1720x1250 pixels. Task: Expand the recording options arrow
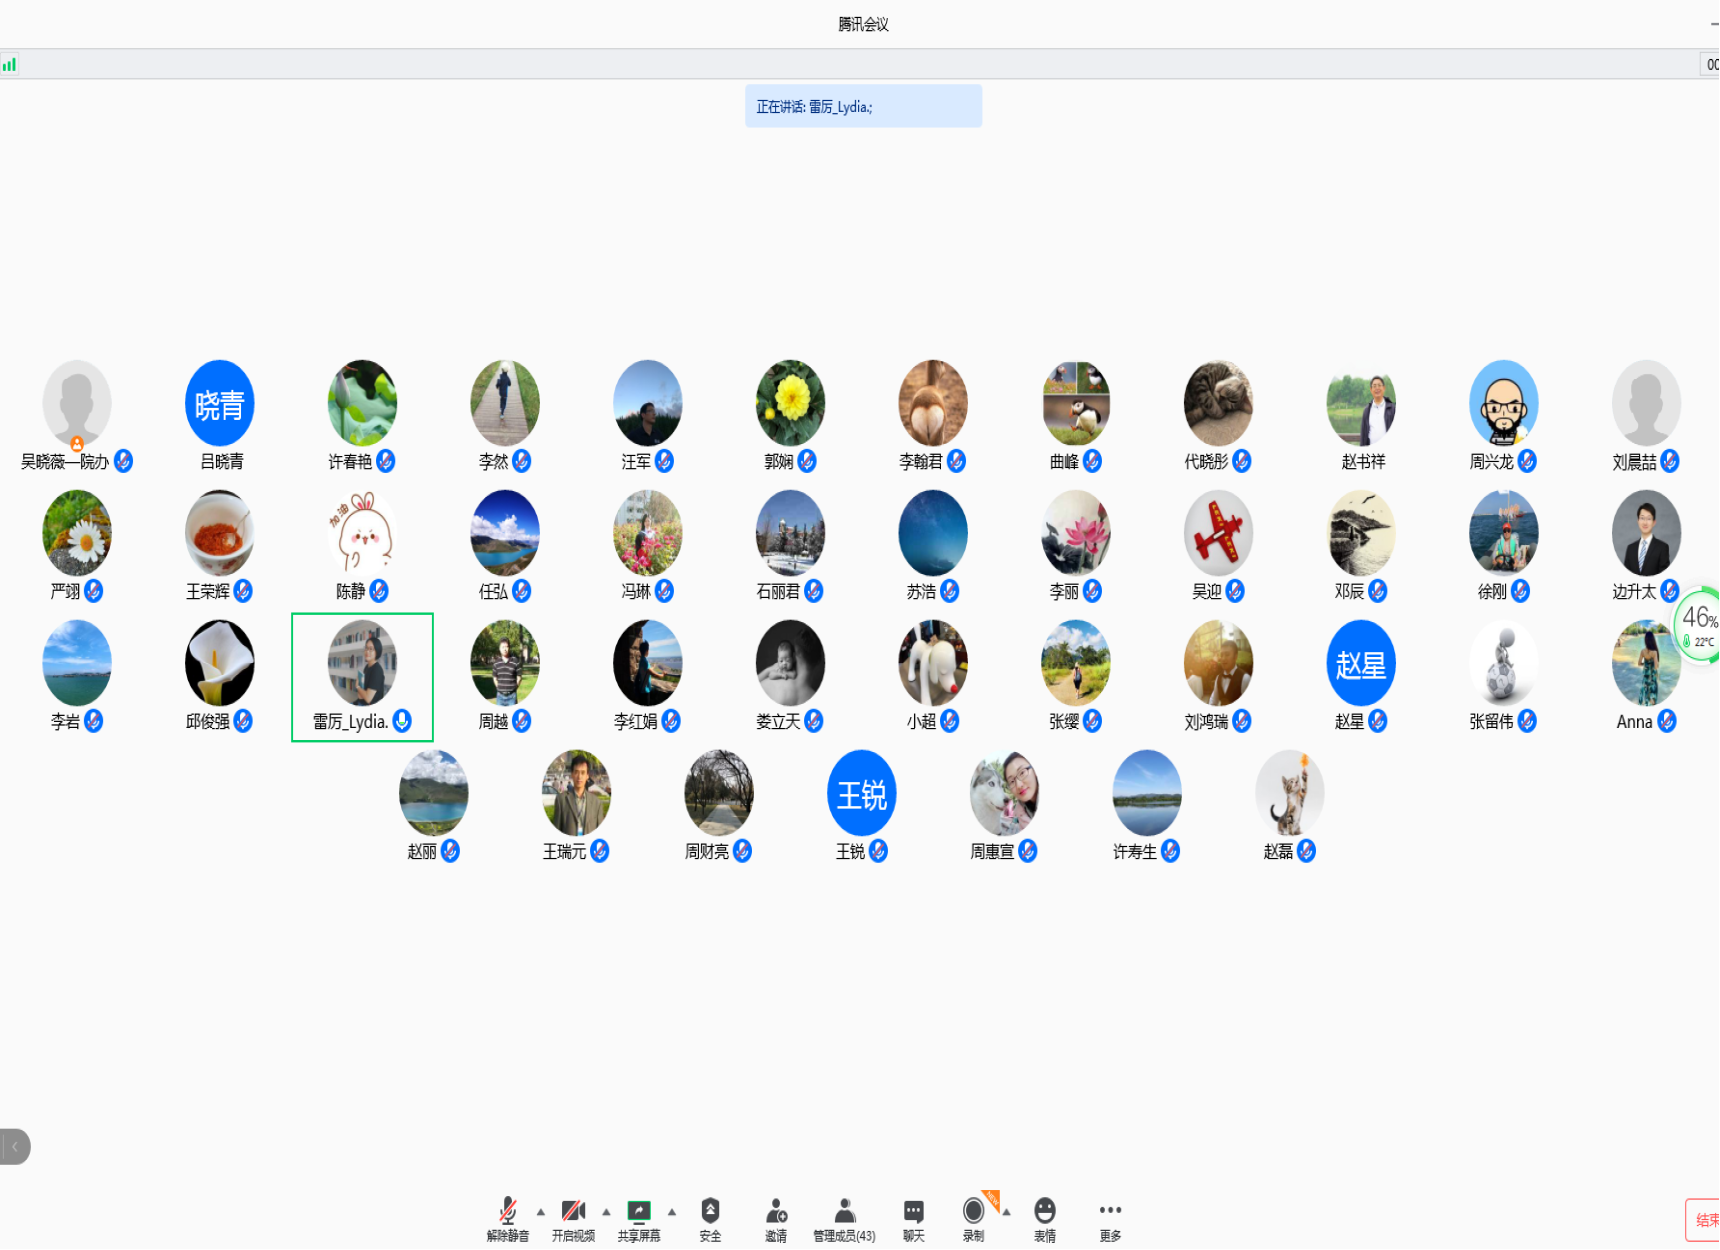(1007, 1212)
